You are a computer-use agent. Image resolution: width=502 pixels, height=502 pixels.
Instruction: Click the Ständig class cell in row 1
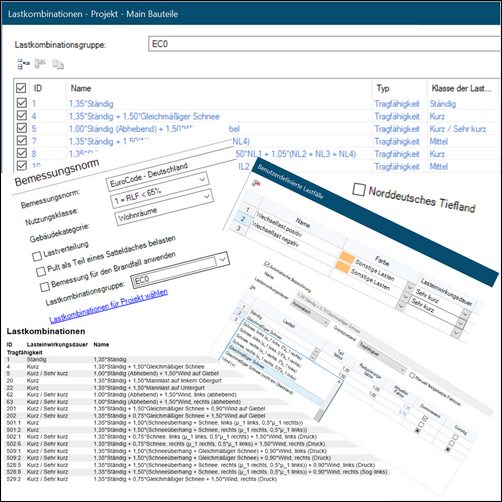tap(443, 104)
